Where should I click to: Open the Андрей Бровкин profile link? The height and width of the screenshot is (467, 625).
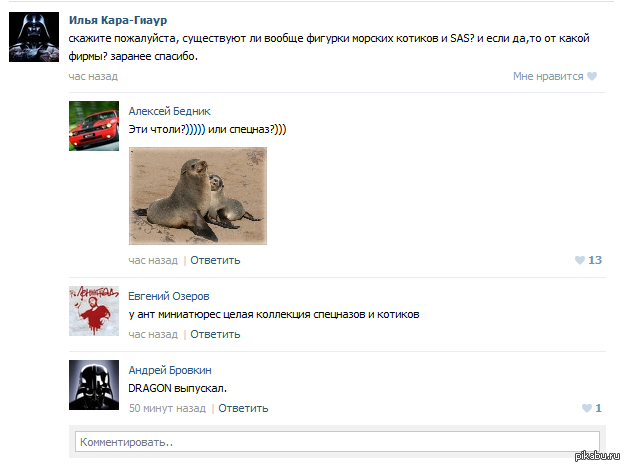click(170, 370)
